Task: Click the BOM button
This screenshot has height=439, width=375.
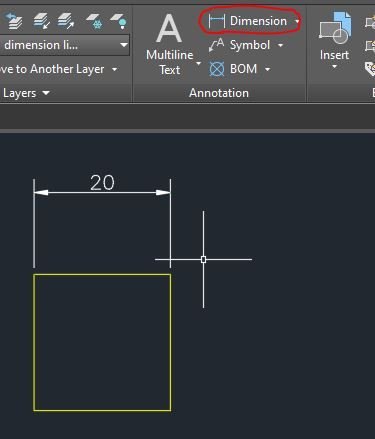Action: point(233,69)
